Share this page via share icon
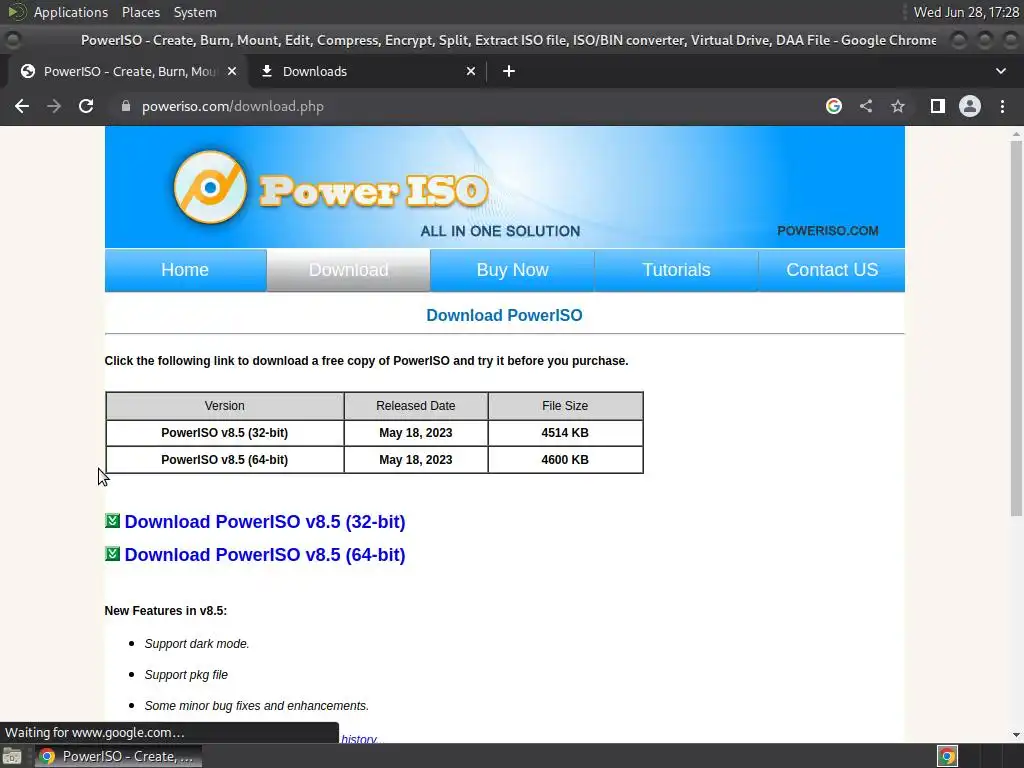This screenshot has width=1024, height=768. [x=866, y=106]
